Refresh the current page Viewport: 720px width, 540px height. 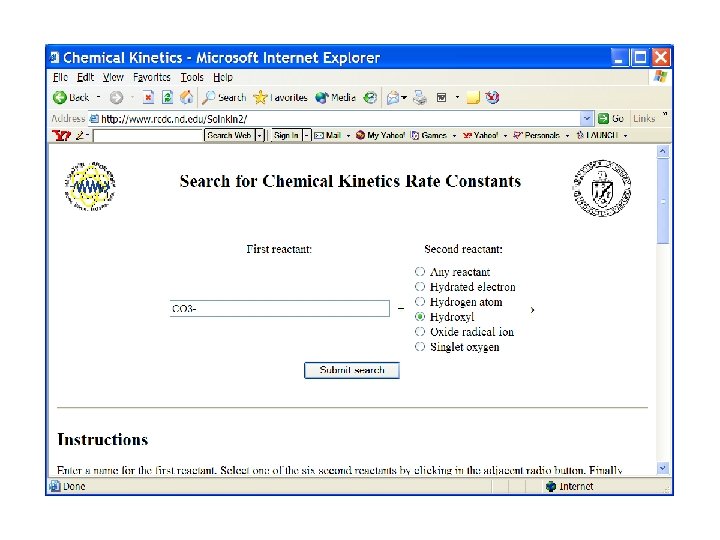(x=167, y=97)
